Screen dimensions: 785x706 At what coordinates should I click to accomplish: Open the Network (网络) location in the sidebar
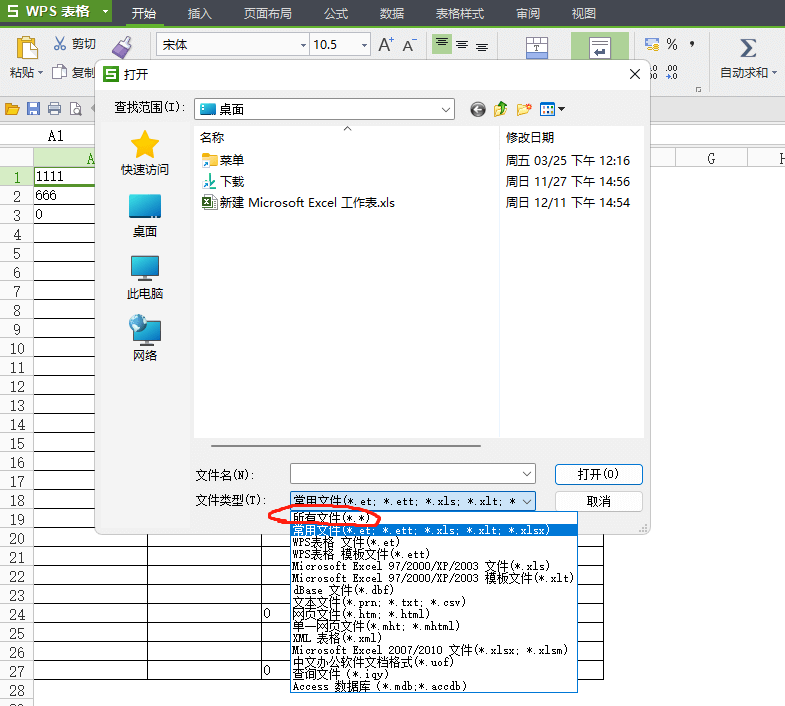point(145,339)
